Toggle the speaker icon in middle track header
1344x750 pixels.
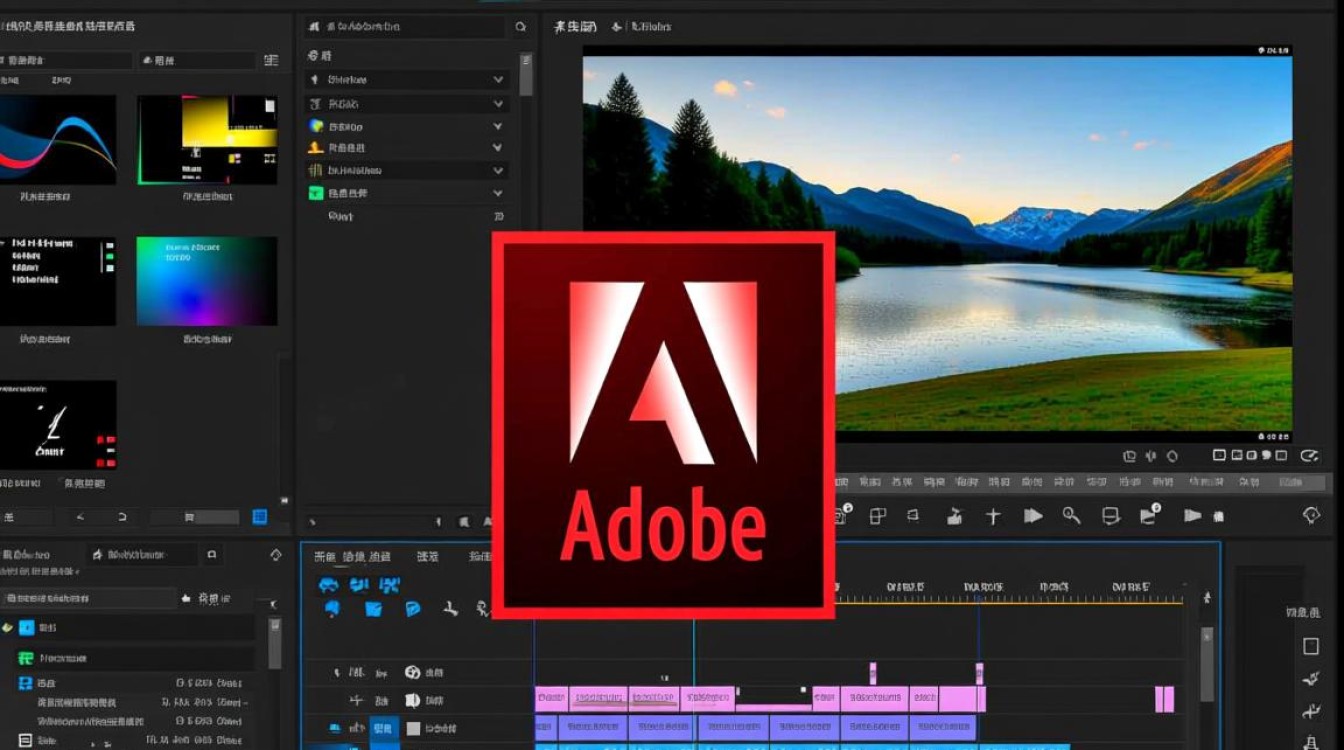pos(412,701)
